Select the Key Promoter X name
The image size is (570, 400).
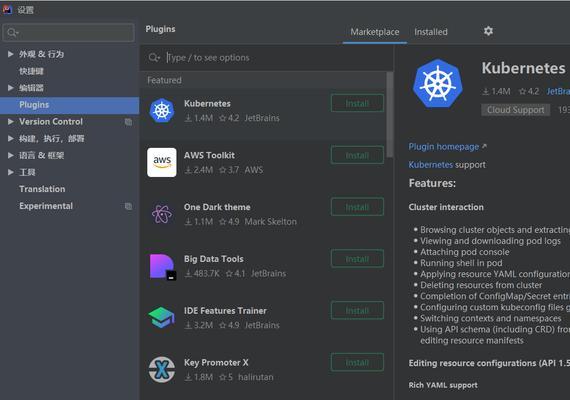click(x=216, y=363)
